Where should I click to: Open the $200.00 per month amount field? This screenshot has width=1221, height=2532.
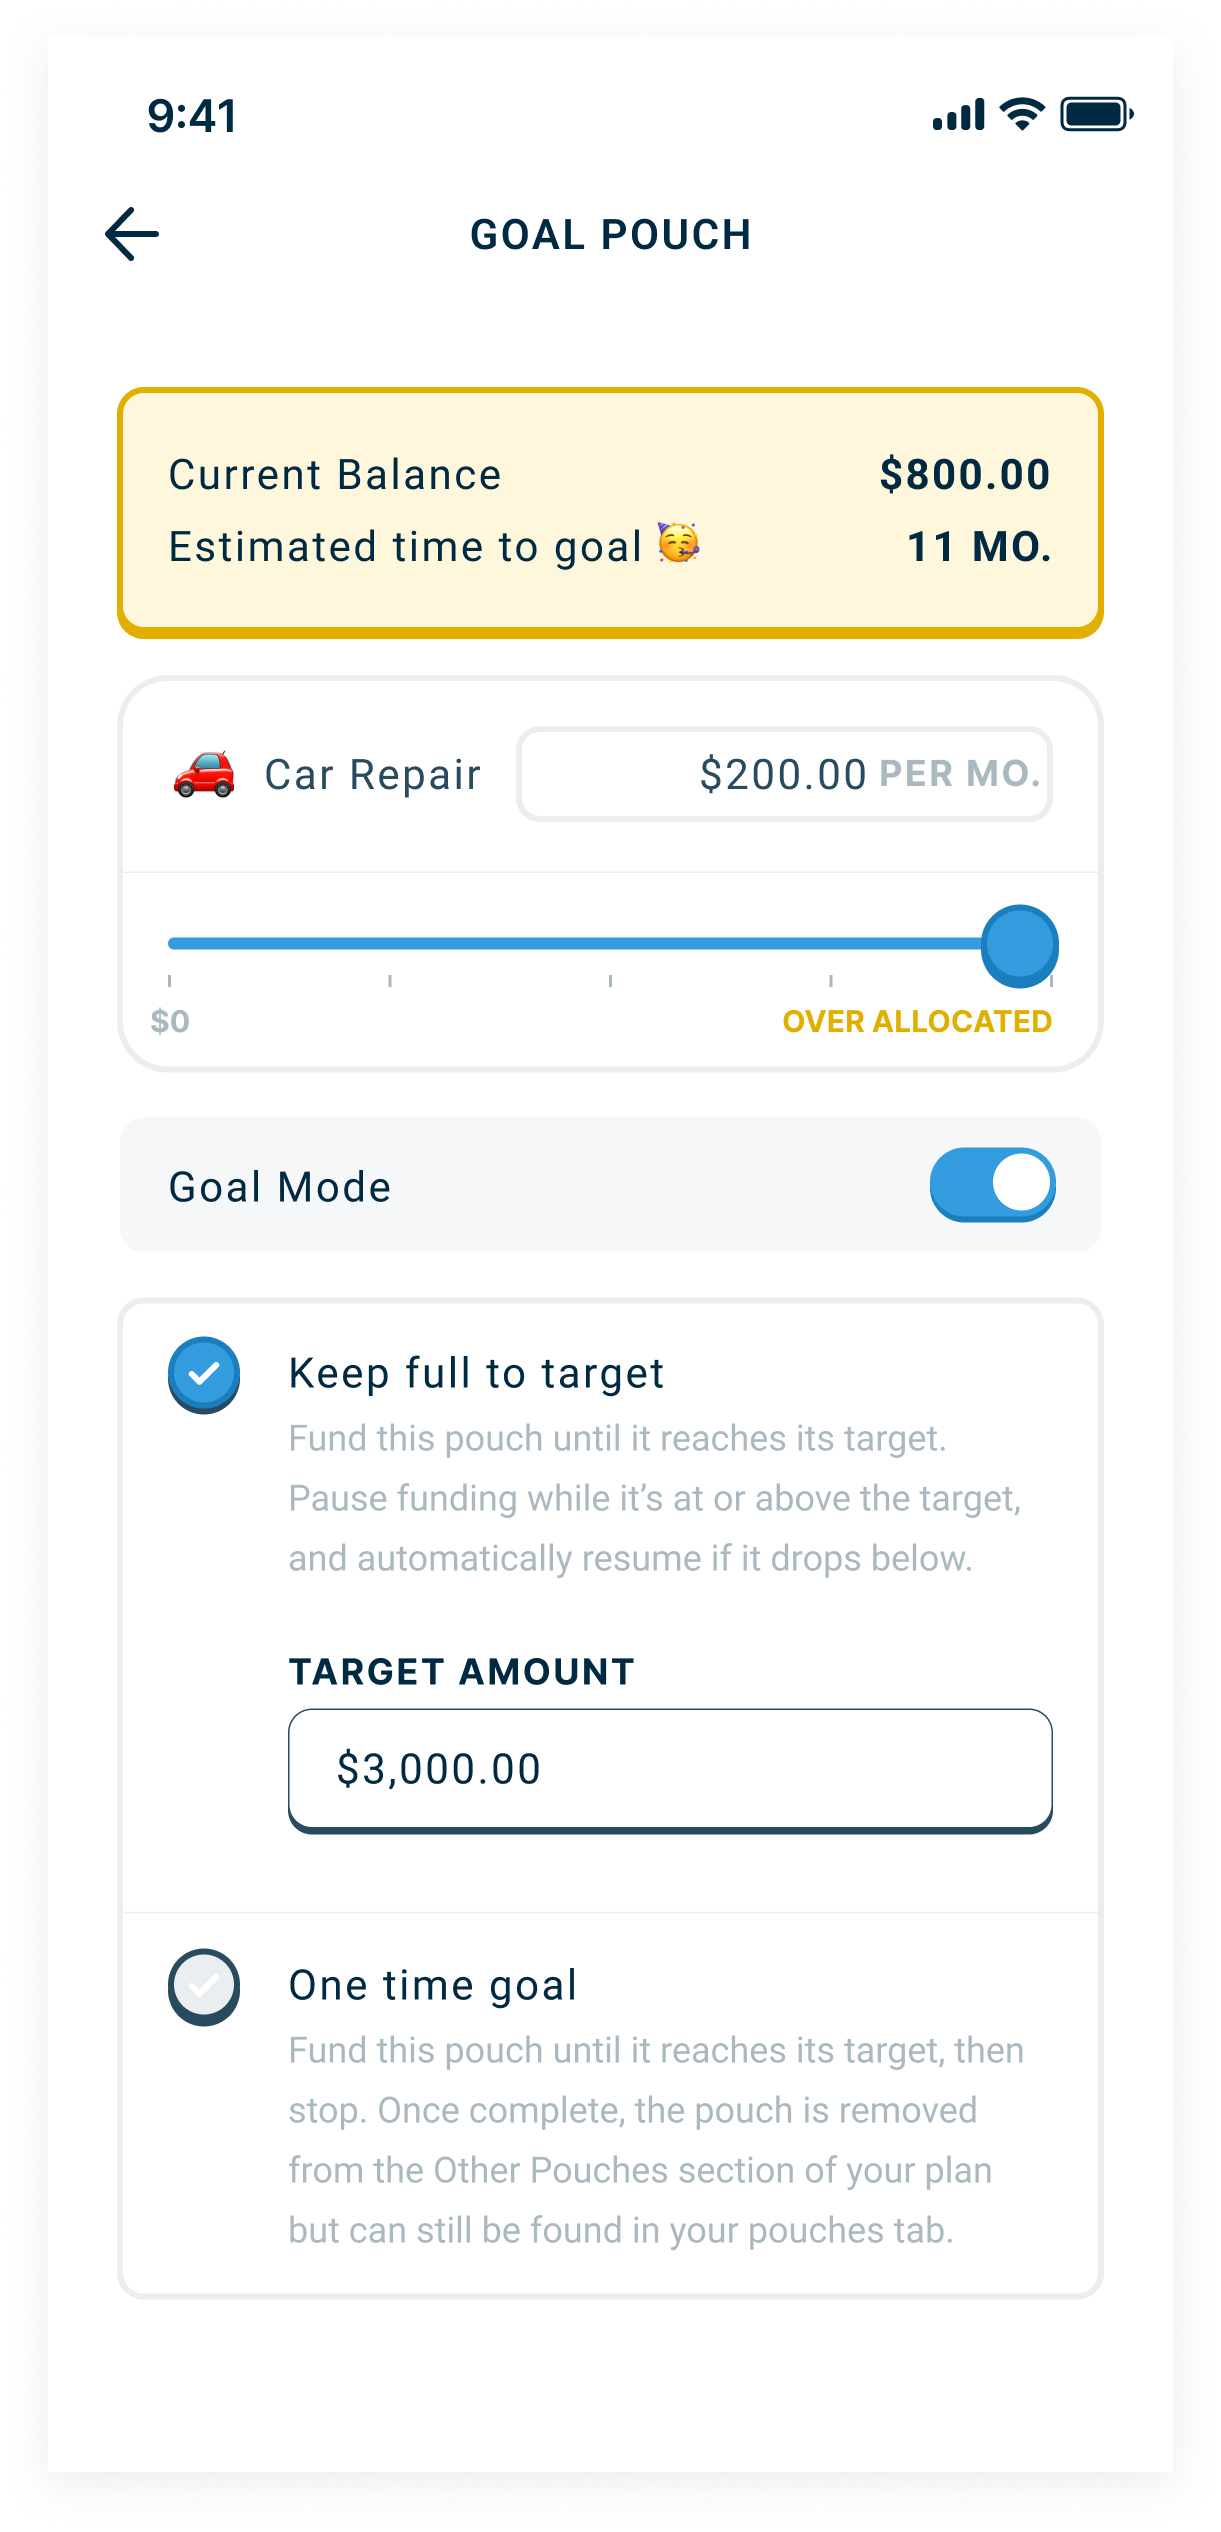(x=782, y=775)
